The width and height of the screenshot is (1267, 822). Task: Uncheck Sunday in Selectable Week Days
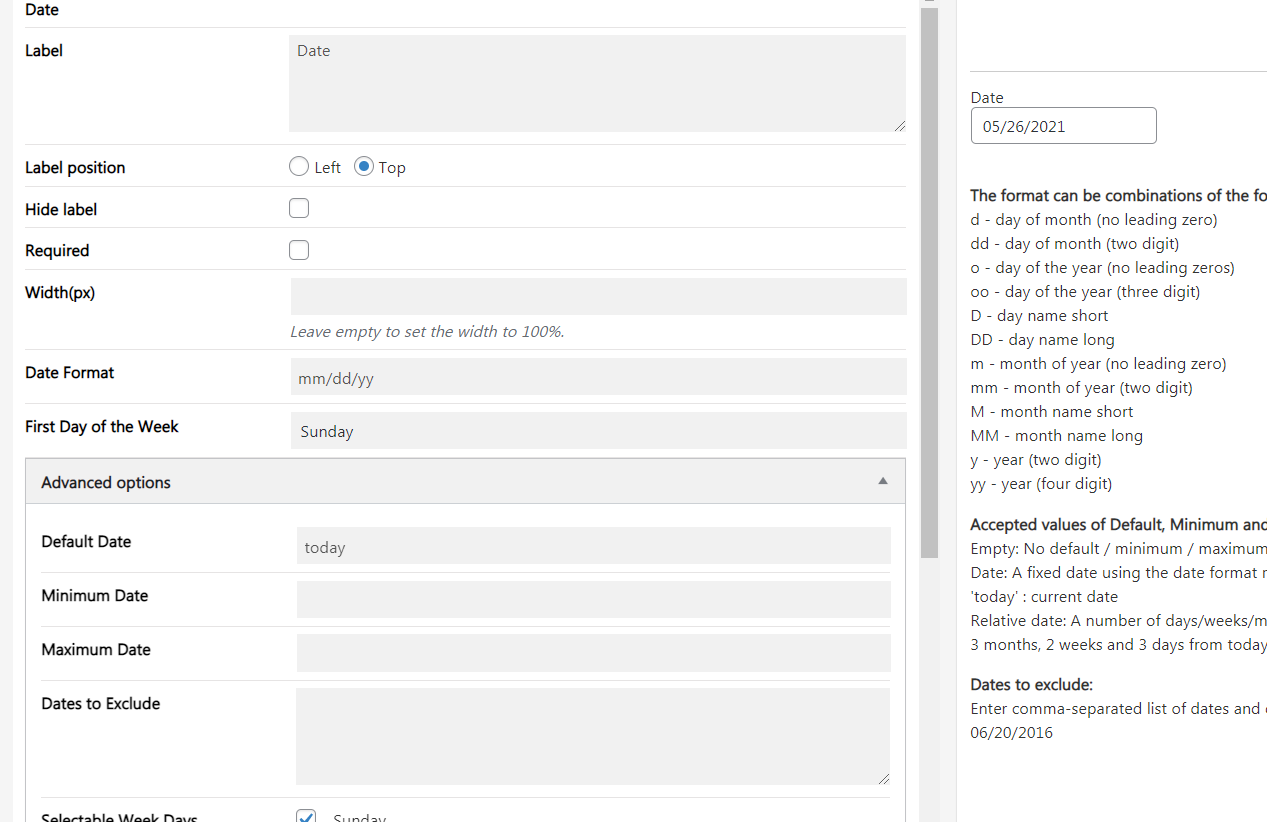(x=306, y=817)
